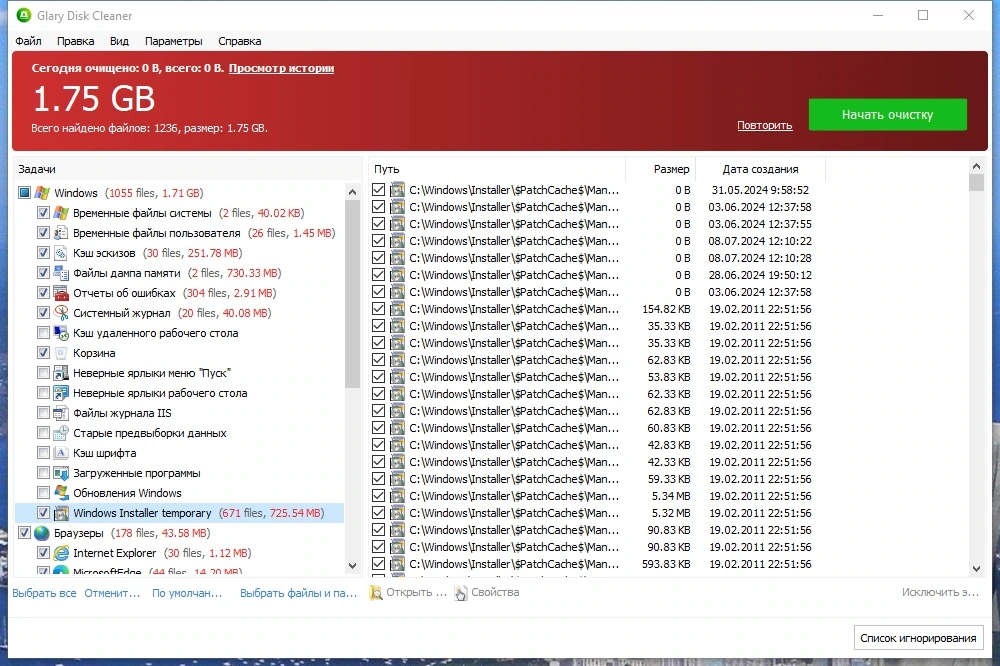
Task: Select the Windows Installer temporary row
Action: [x=180, y=513]
